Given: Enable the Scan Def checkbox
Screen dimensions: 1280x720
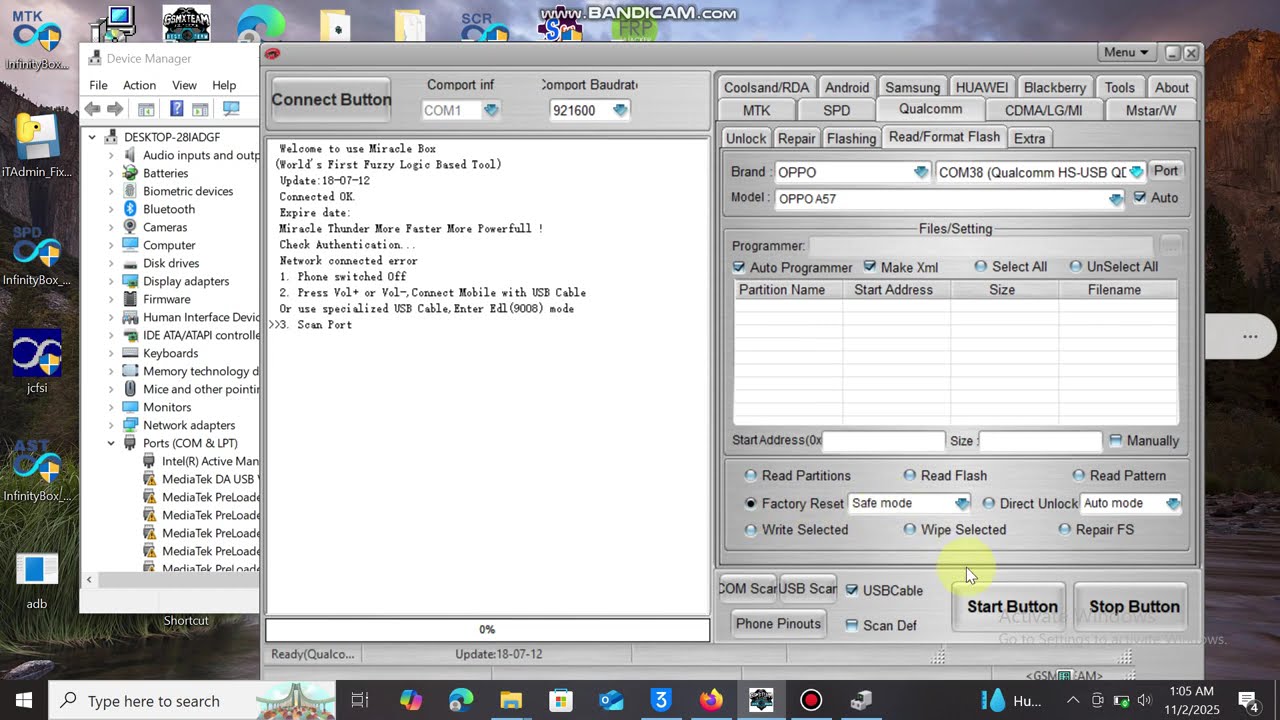Looking at the screenshot, I should point(852,625).
